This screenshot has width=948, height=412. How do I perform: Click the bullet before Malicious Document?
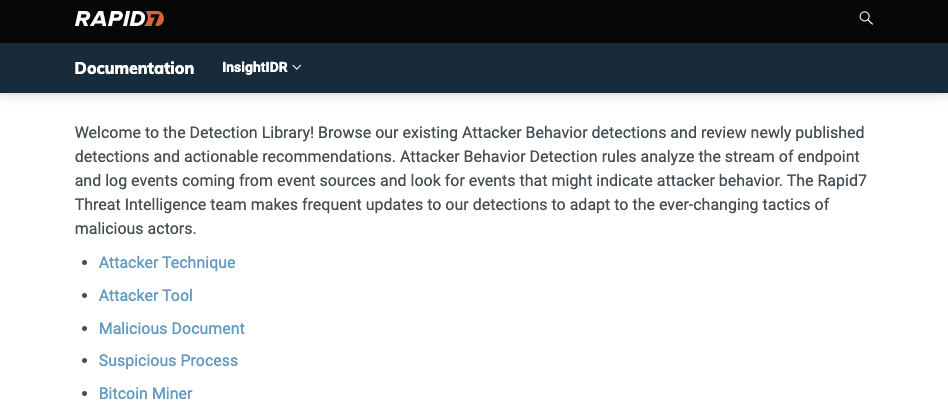point(83,329)
